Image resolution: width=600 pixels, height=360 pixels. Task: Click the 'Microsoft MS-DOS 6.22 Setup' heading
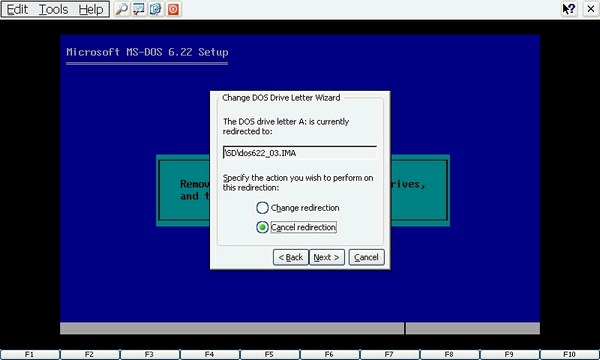(x=147, y=52)
